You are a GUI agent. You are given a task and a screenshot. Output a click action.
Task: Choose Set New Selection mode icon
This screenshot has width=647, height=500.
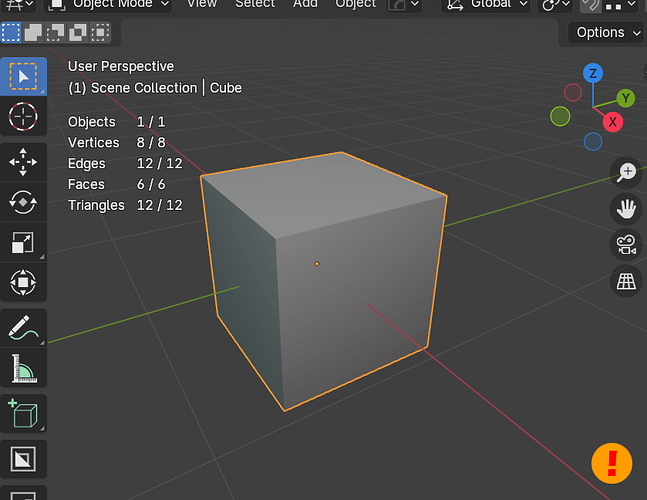[x=11, y=33]
